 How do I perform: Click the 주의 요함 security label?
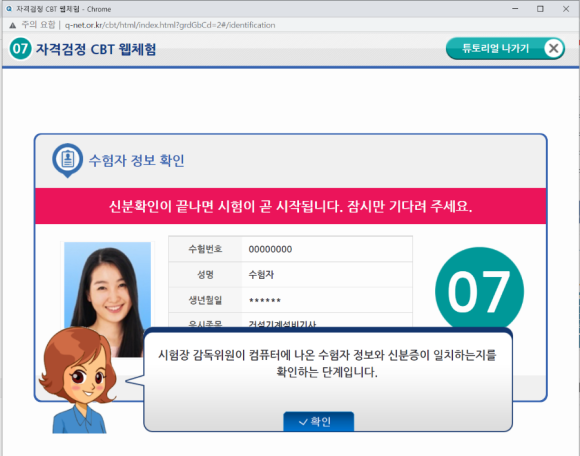click(x=38, y=25)
